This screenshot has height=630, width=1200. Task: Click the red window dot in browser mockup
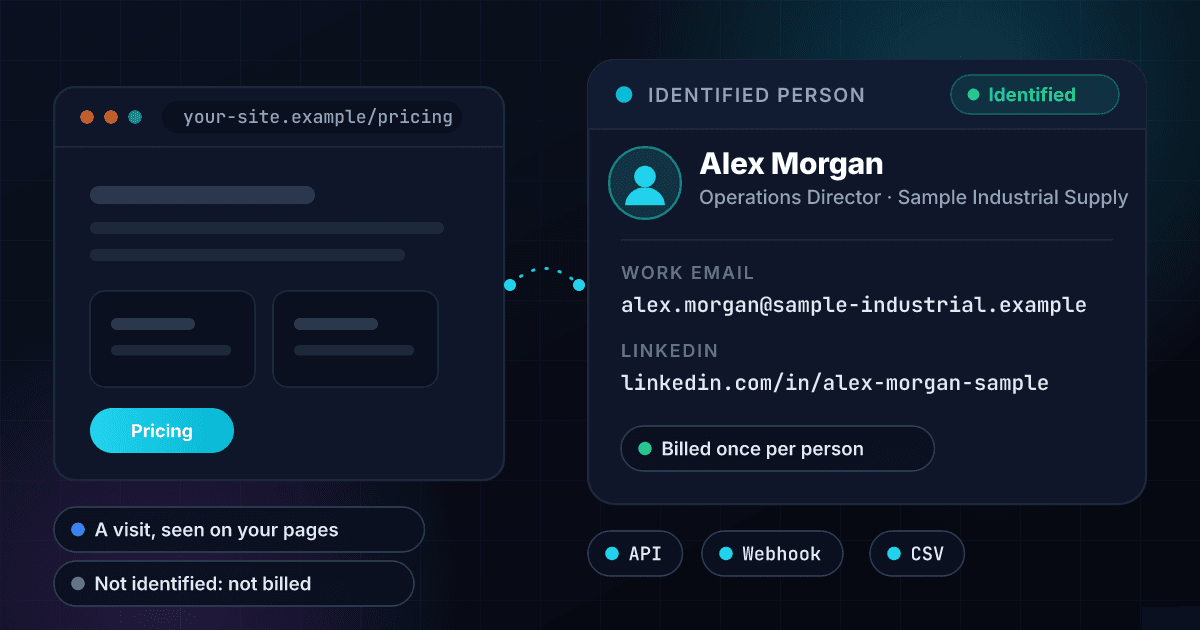tap(87, 117)
